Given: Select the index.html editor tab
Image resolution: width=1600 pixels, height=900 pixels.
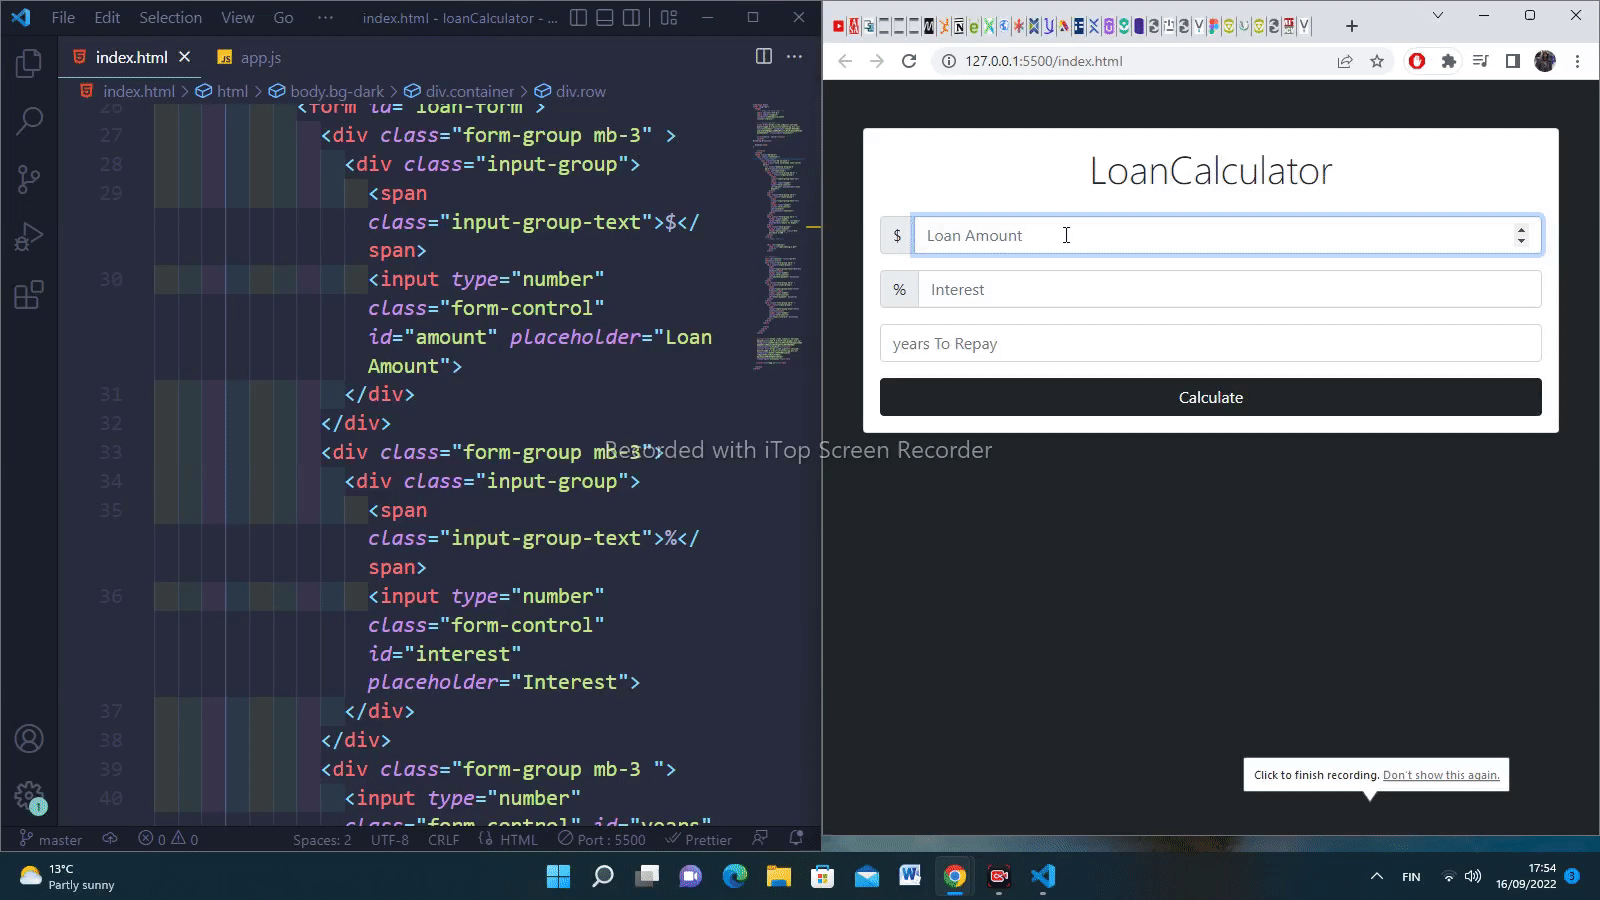Looking at the screenshot, I should pyautogui.click(x=131, y=58).
